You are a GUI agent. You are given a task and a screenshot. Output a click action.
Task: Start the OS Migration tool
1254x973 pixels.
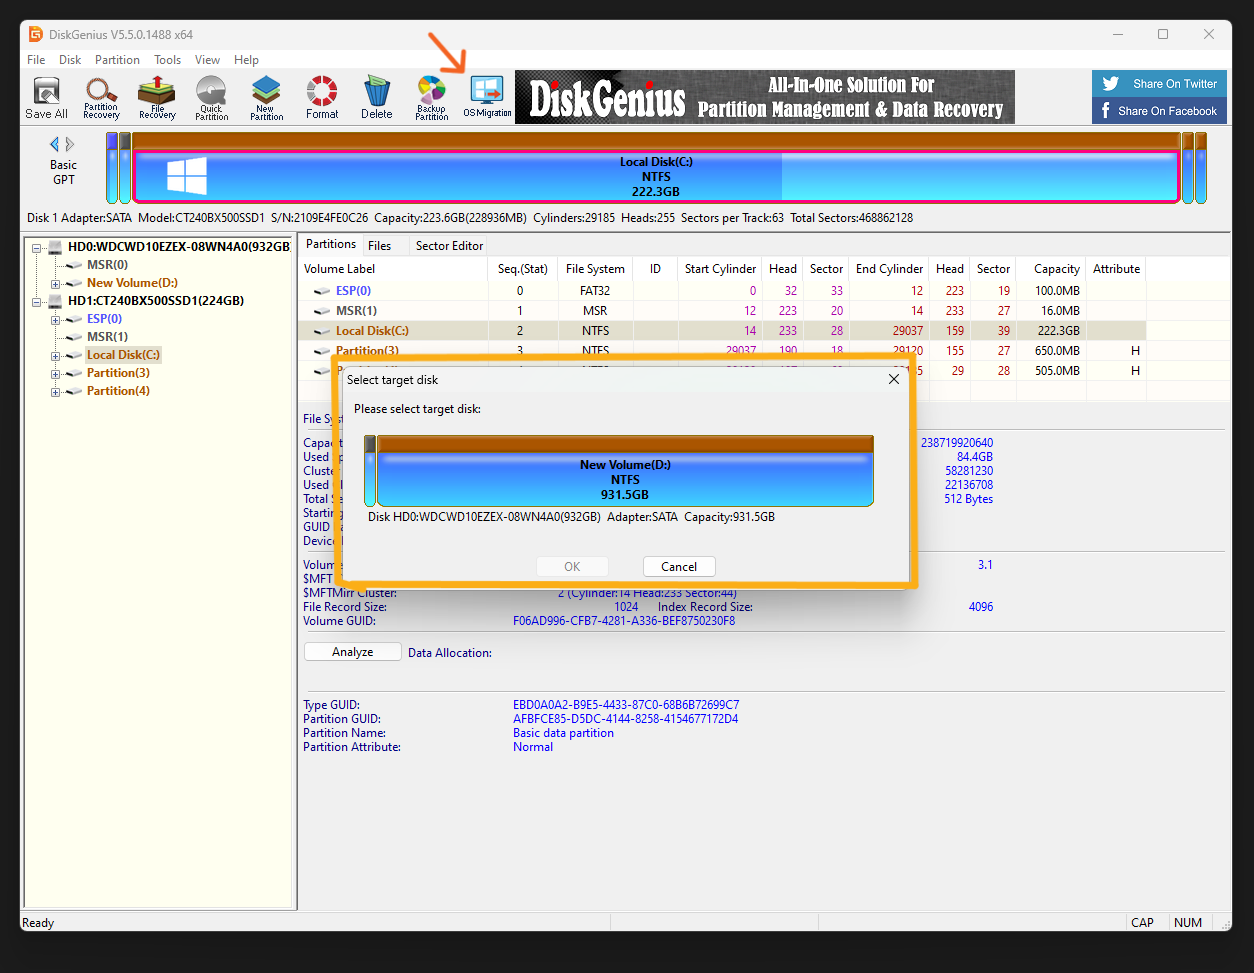click(x=487, y=97)
